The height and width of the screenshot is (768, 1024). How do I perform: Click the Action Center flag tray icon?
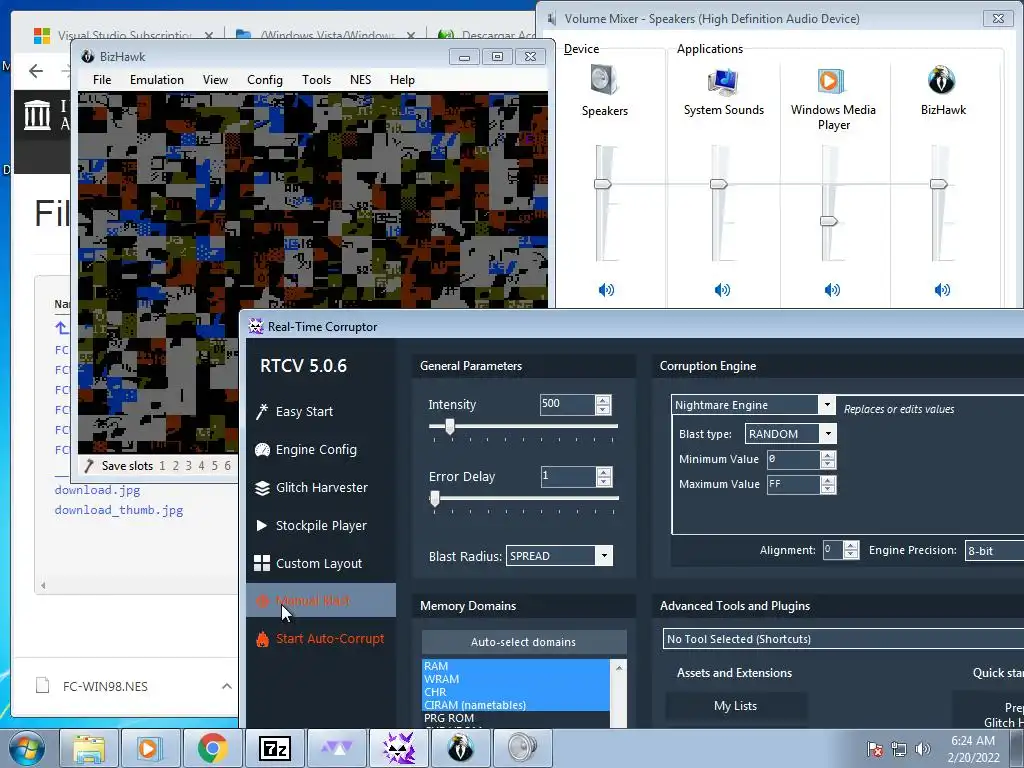pos(875,749)
